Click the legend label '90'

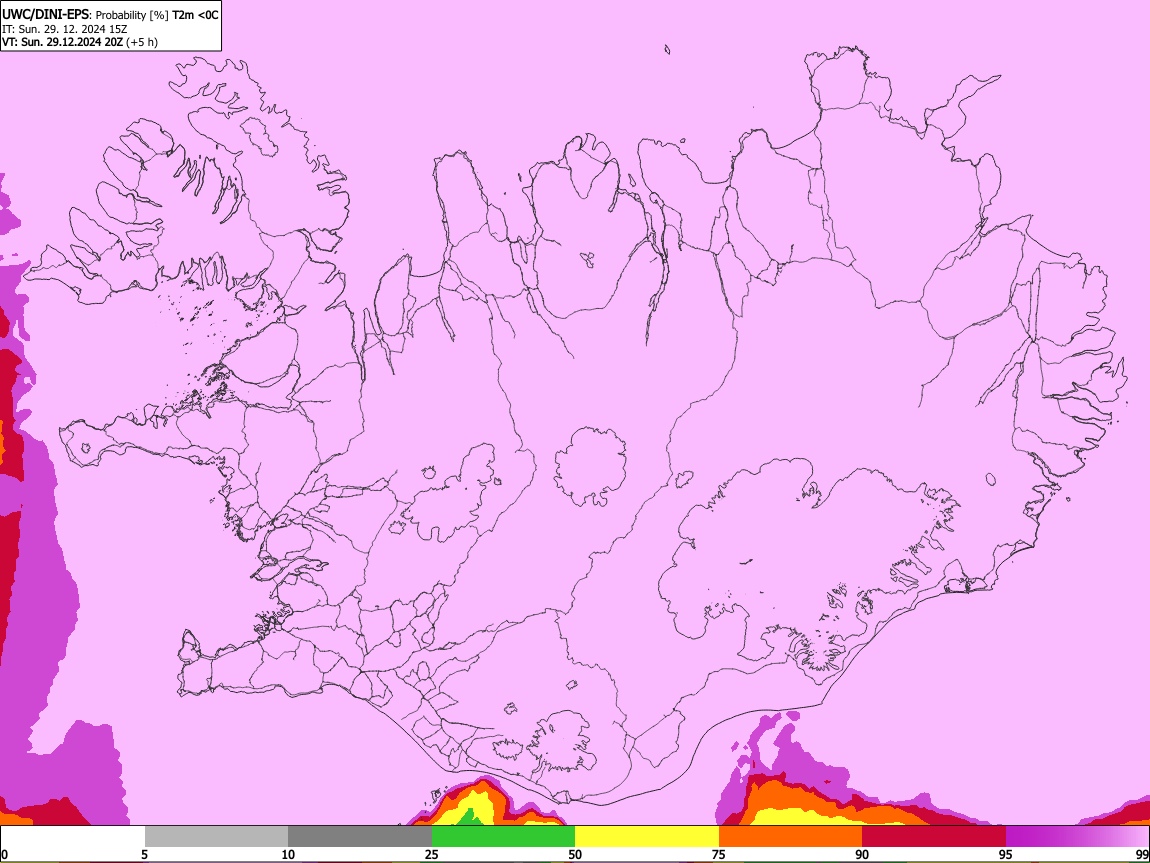click(x=862, y=854)
